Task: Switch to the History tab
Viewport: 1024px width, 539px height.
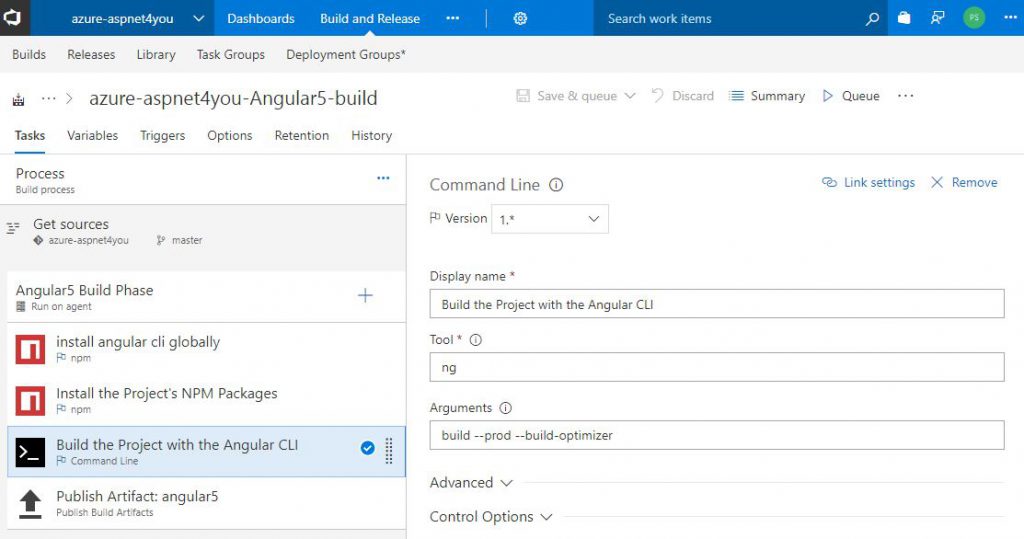Action: [372, 135]
